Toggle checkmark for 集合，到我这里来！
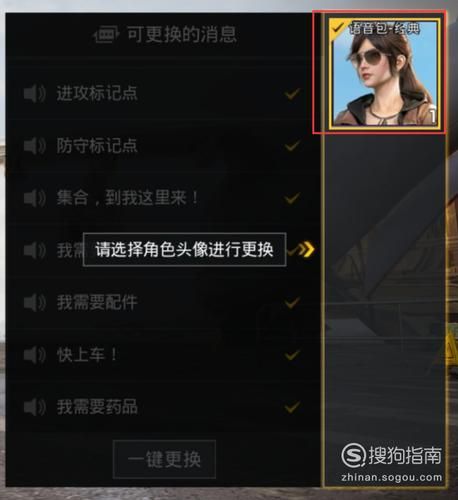Screen dimensions: 458x500 [x=292, y=198]
